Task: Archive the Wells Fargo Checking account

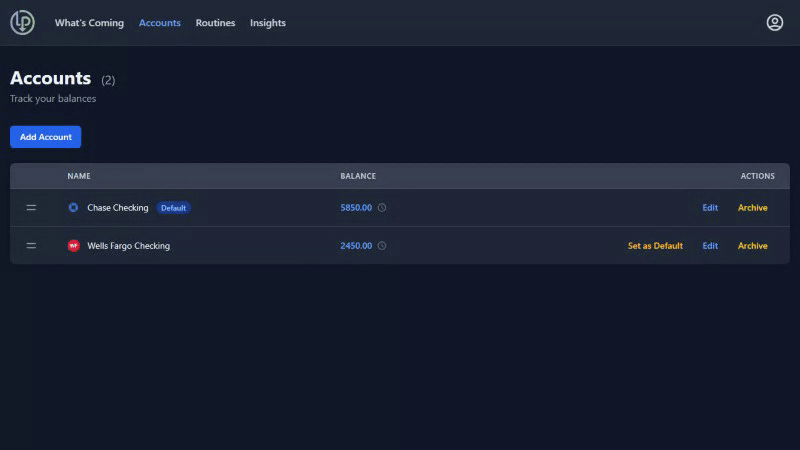Action: click(753, 246)
